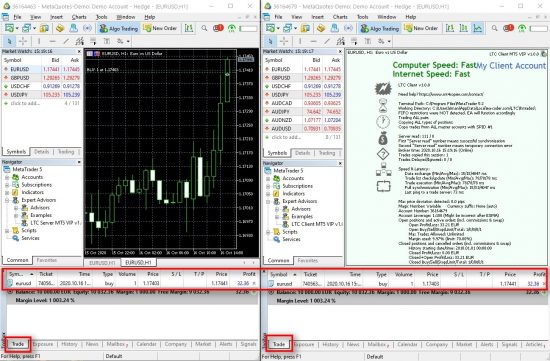550x361 pixels.
Task: Select GBPUSD row in right Market Watch
Action: [x=303, y=78]
